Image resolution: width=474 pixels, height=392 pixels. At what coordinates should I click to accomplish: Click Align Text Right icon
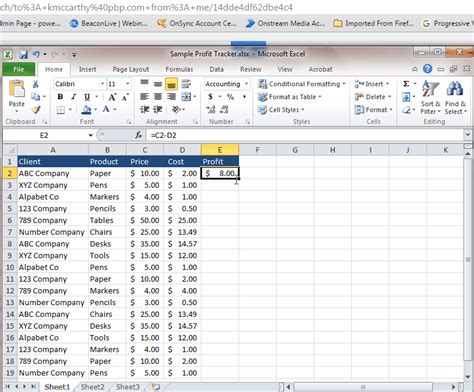pos(171,97)
